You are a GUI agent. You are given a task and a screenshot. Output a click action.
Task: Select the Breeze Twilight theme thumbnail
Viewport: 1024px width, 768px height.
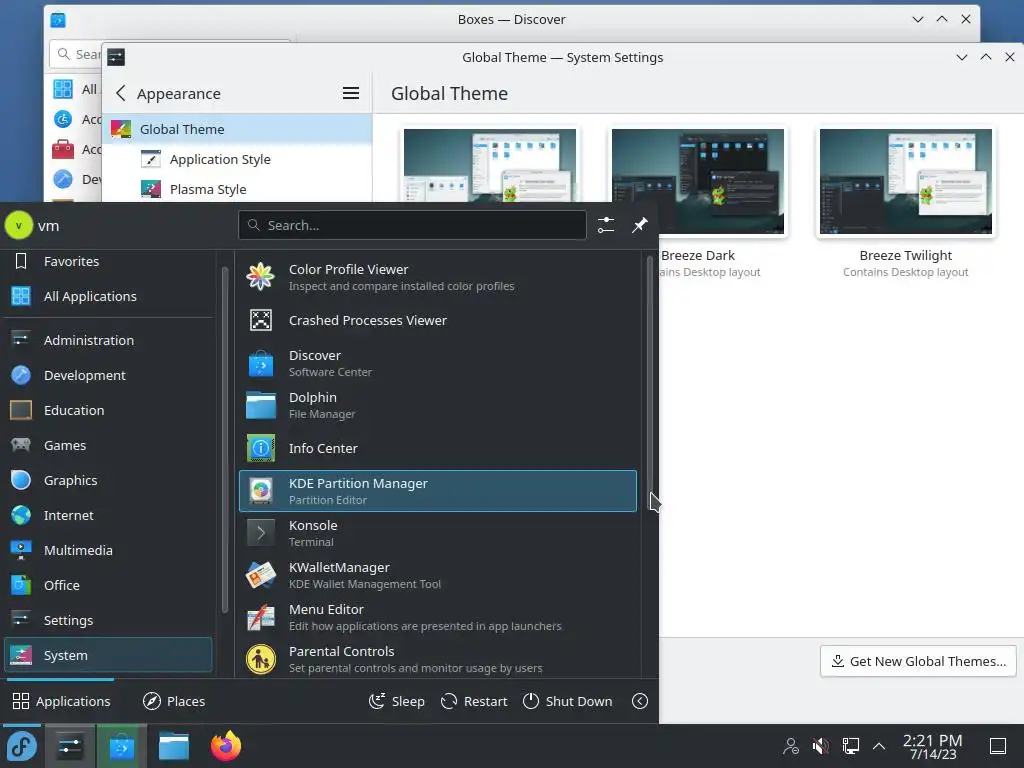pos(906,181)
